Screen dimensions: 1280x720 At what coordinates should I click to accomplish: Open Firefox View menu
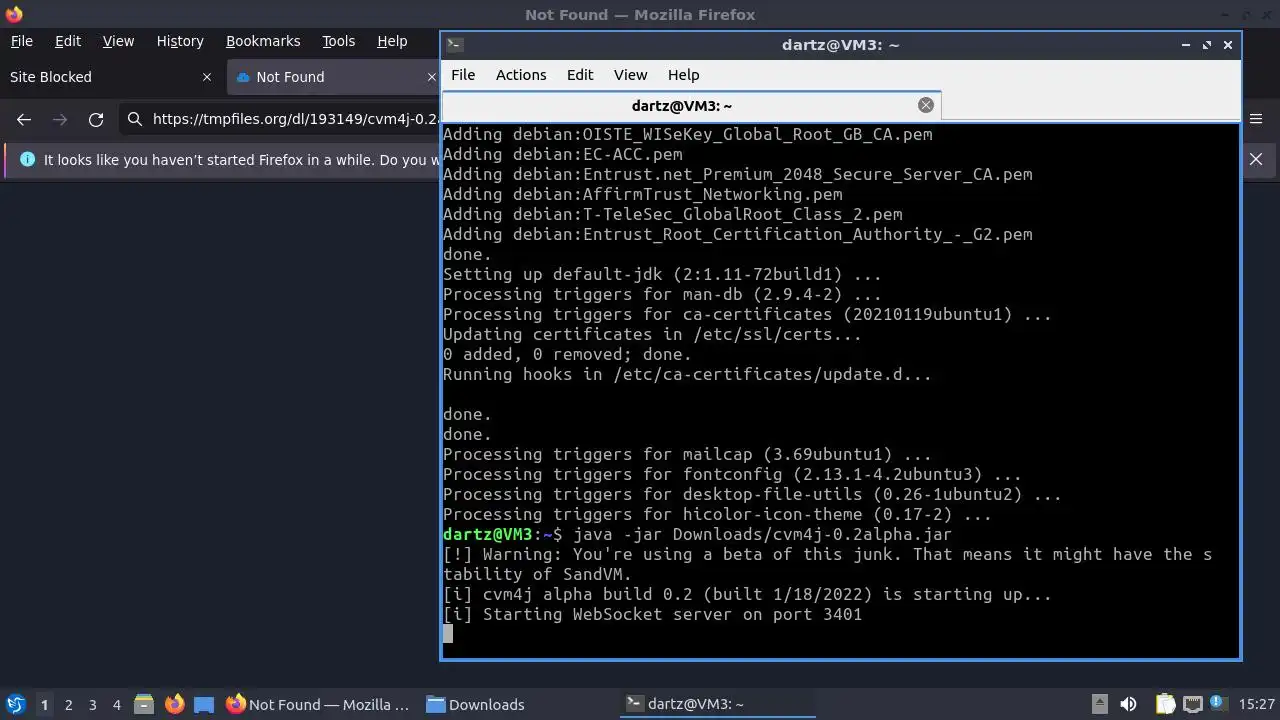[118, 41]
